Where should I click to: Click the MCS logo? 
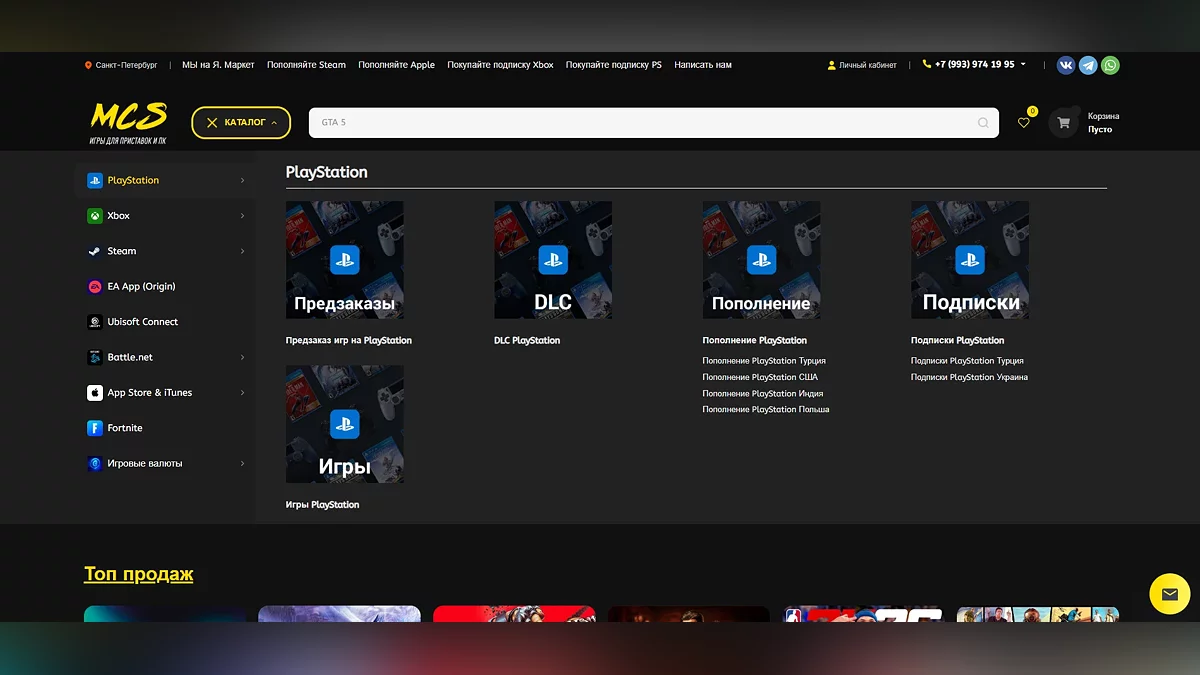click(x=128, y=123)
